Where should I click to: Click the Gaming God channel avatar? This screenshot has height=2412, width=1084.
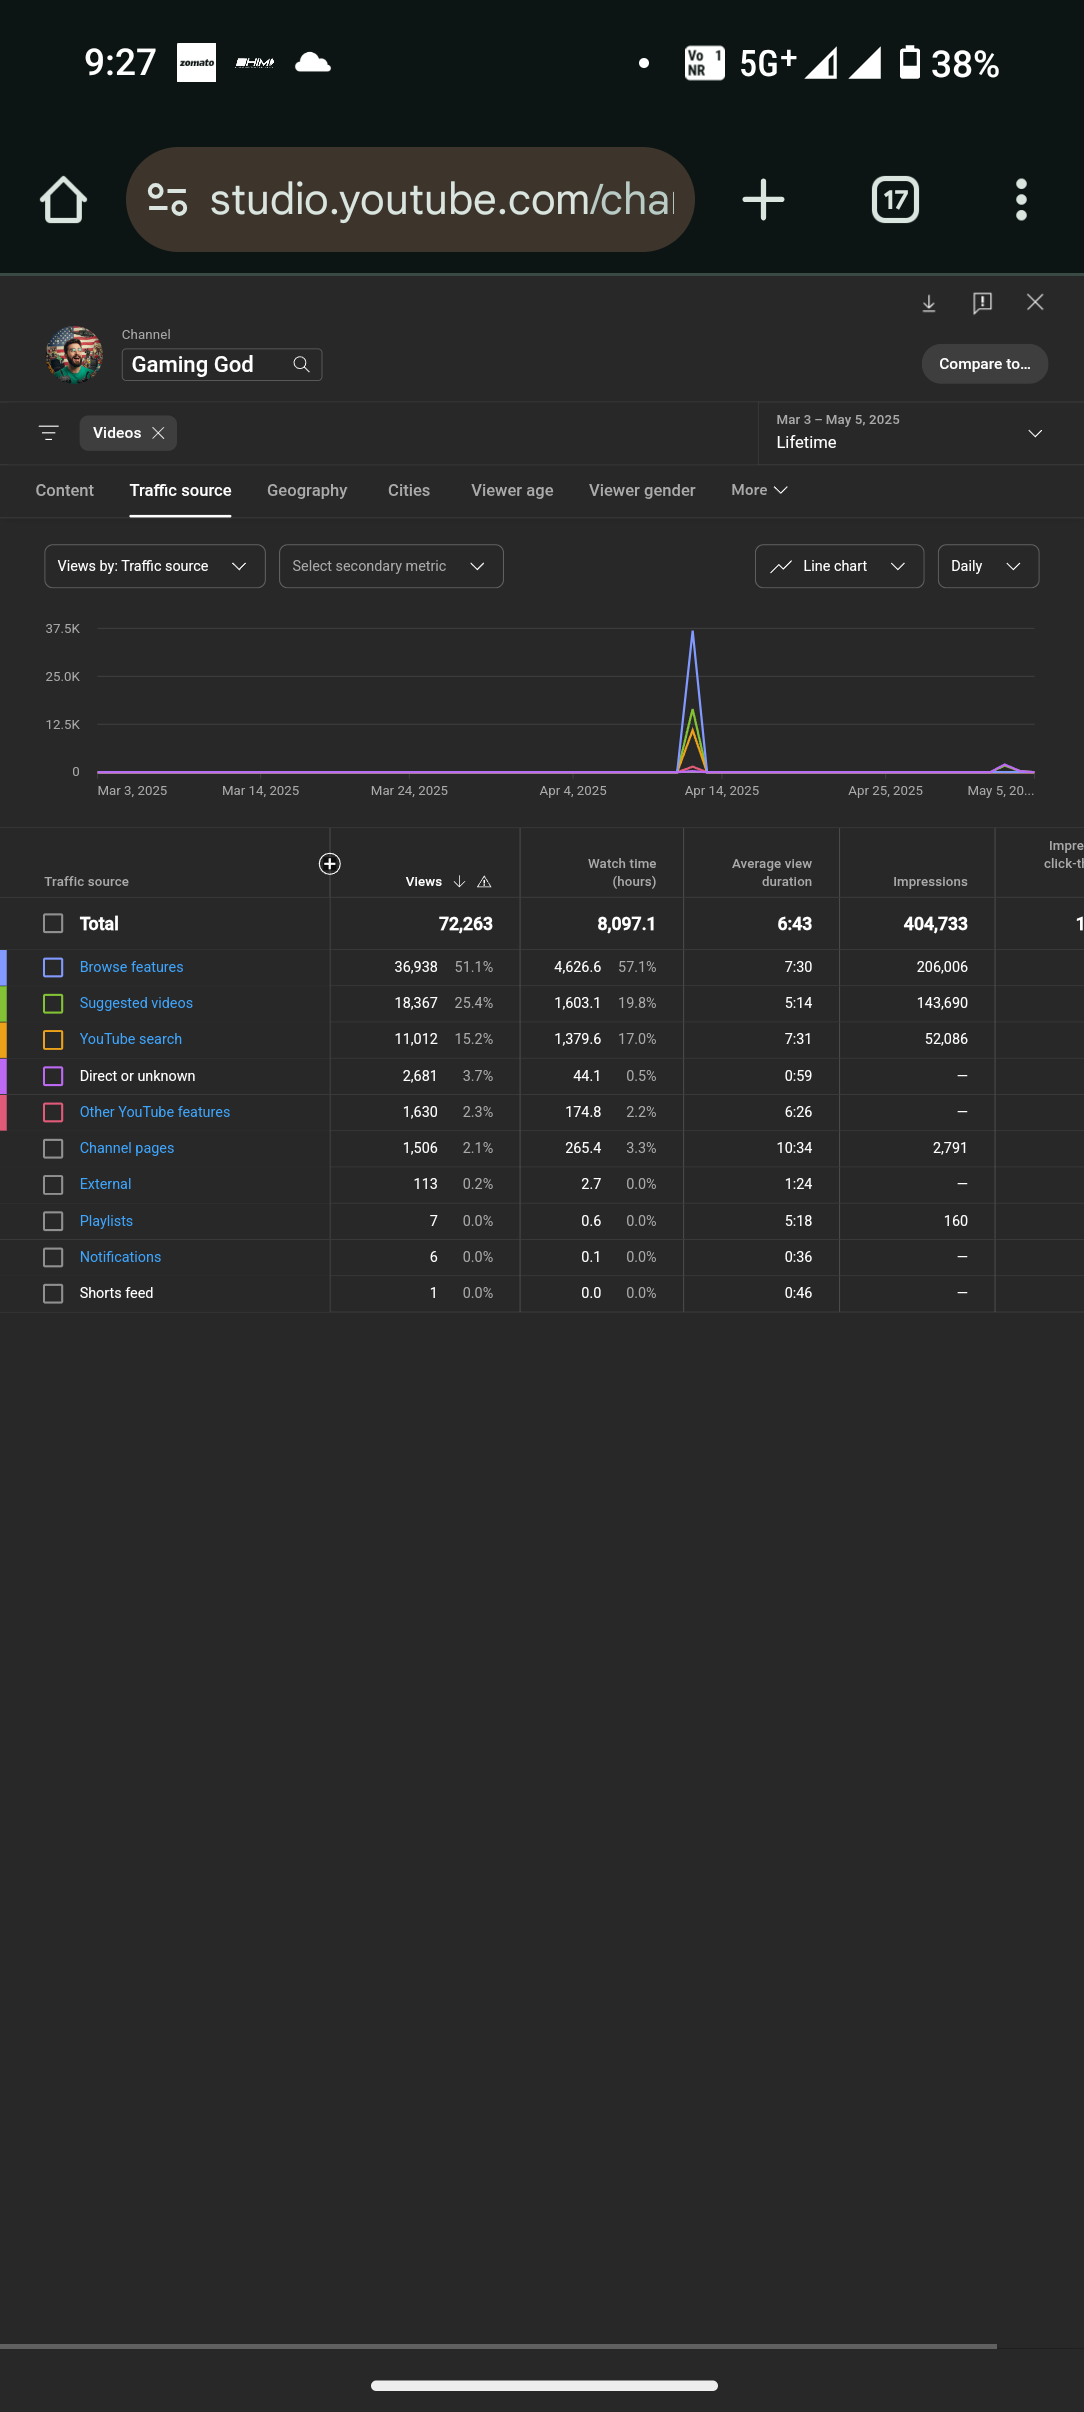coord(74,354)
